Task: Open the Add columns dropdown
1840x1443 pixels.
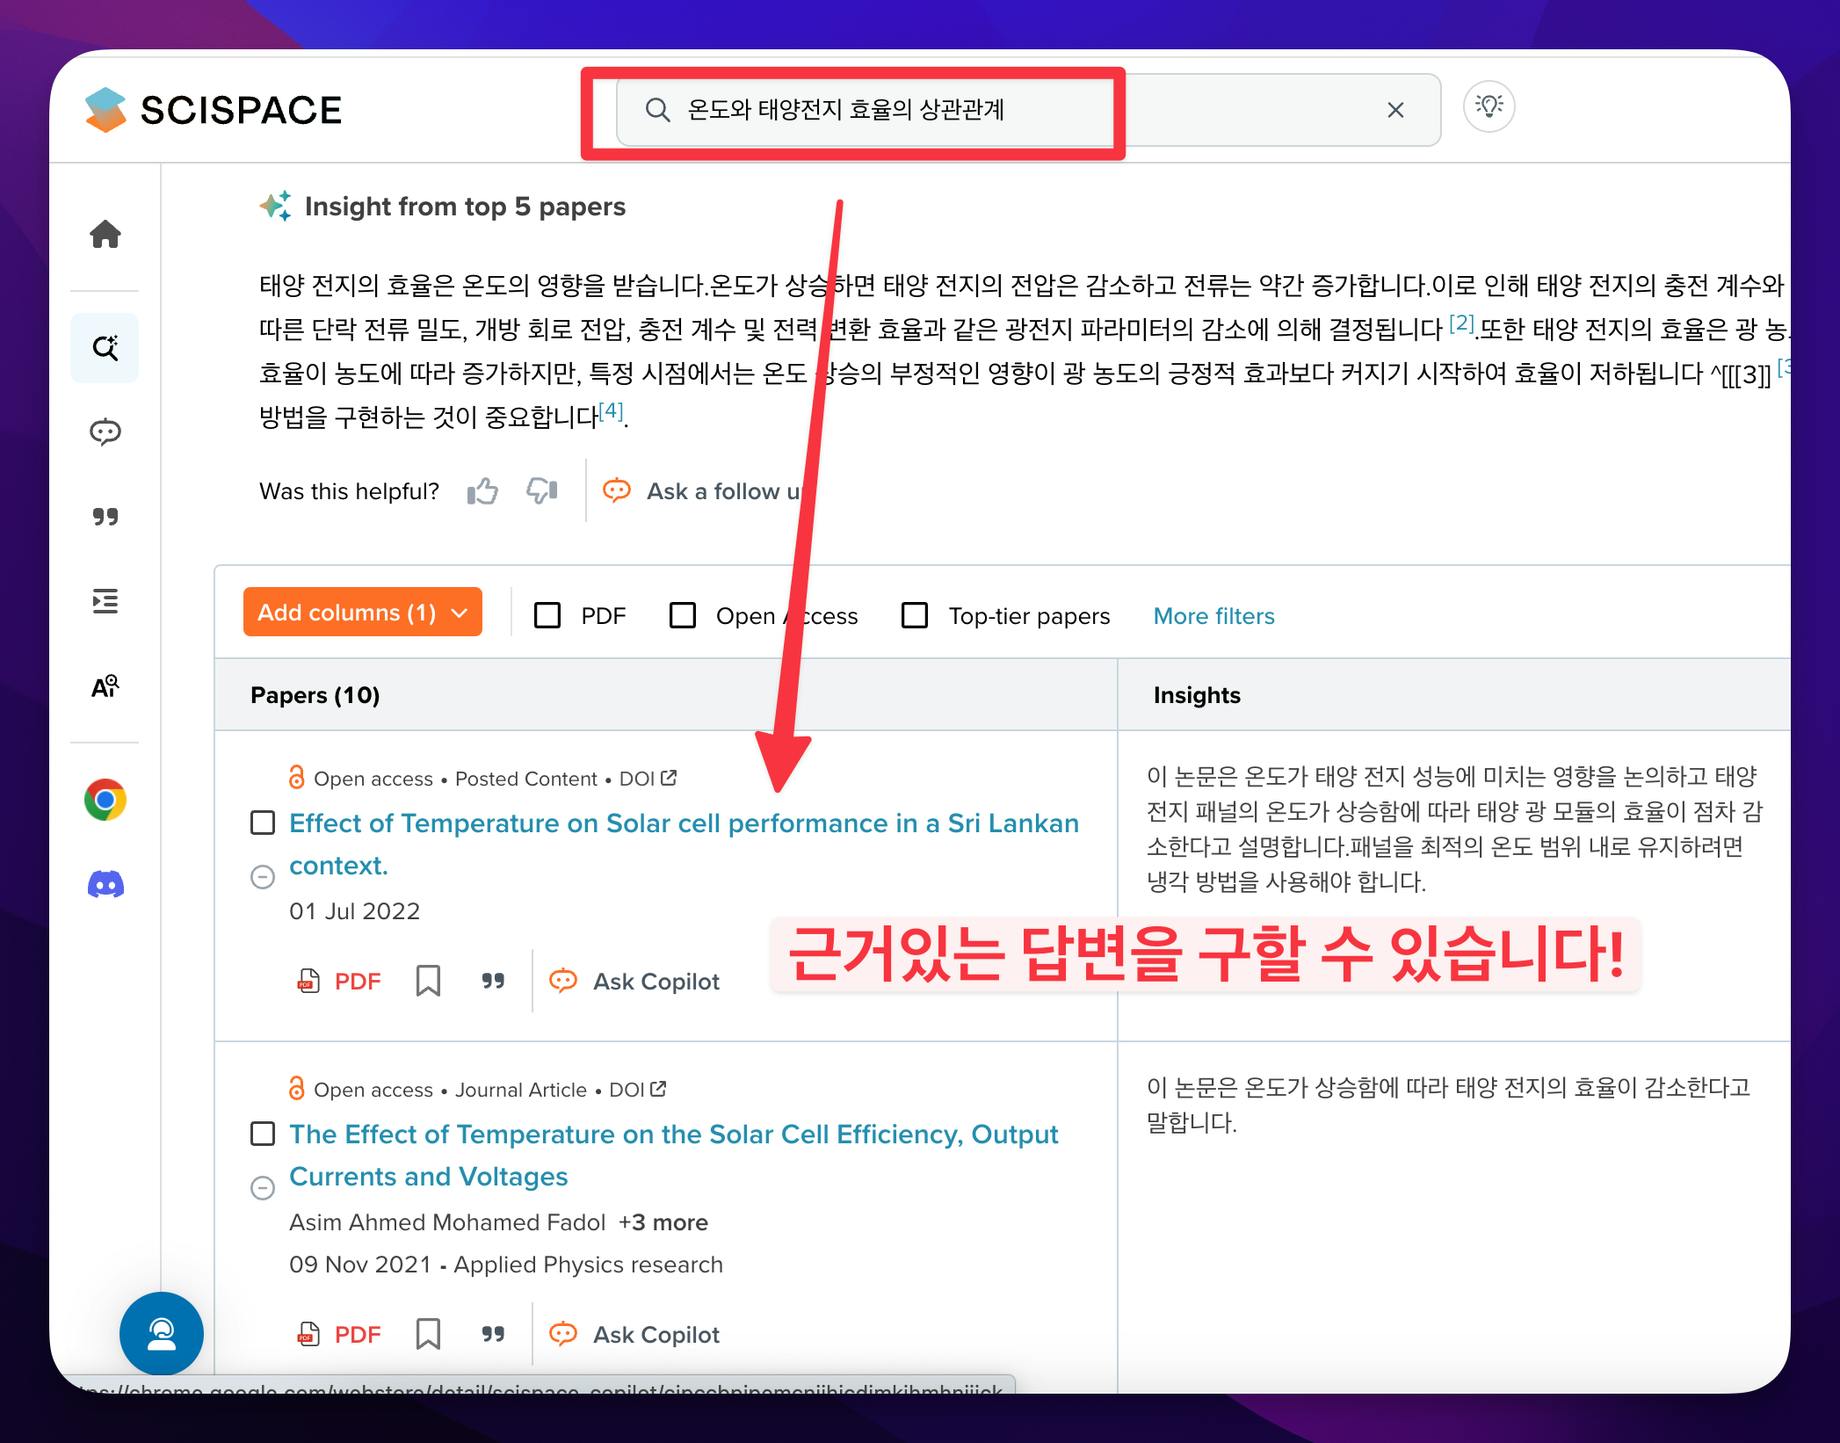Action: point(362,612)
